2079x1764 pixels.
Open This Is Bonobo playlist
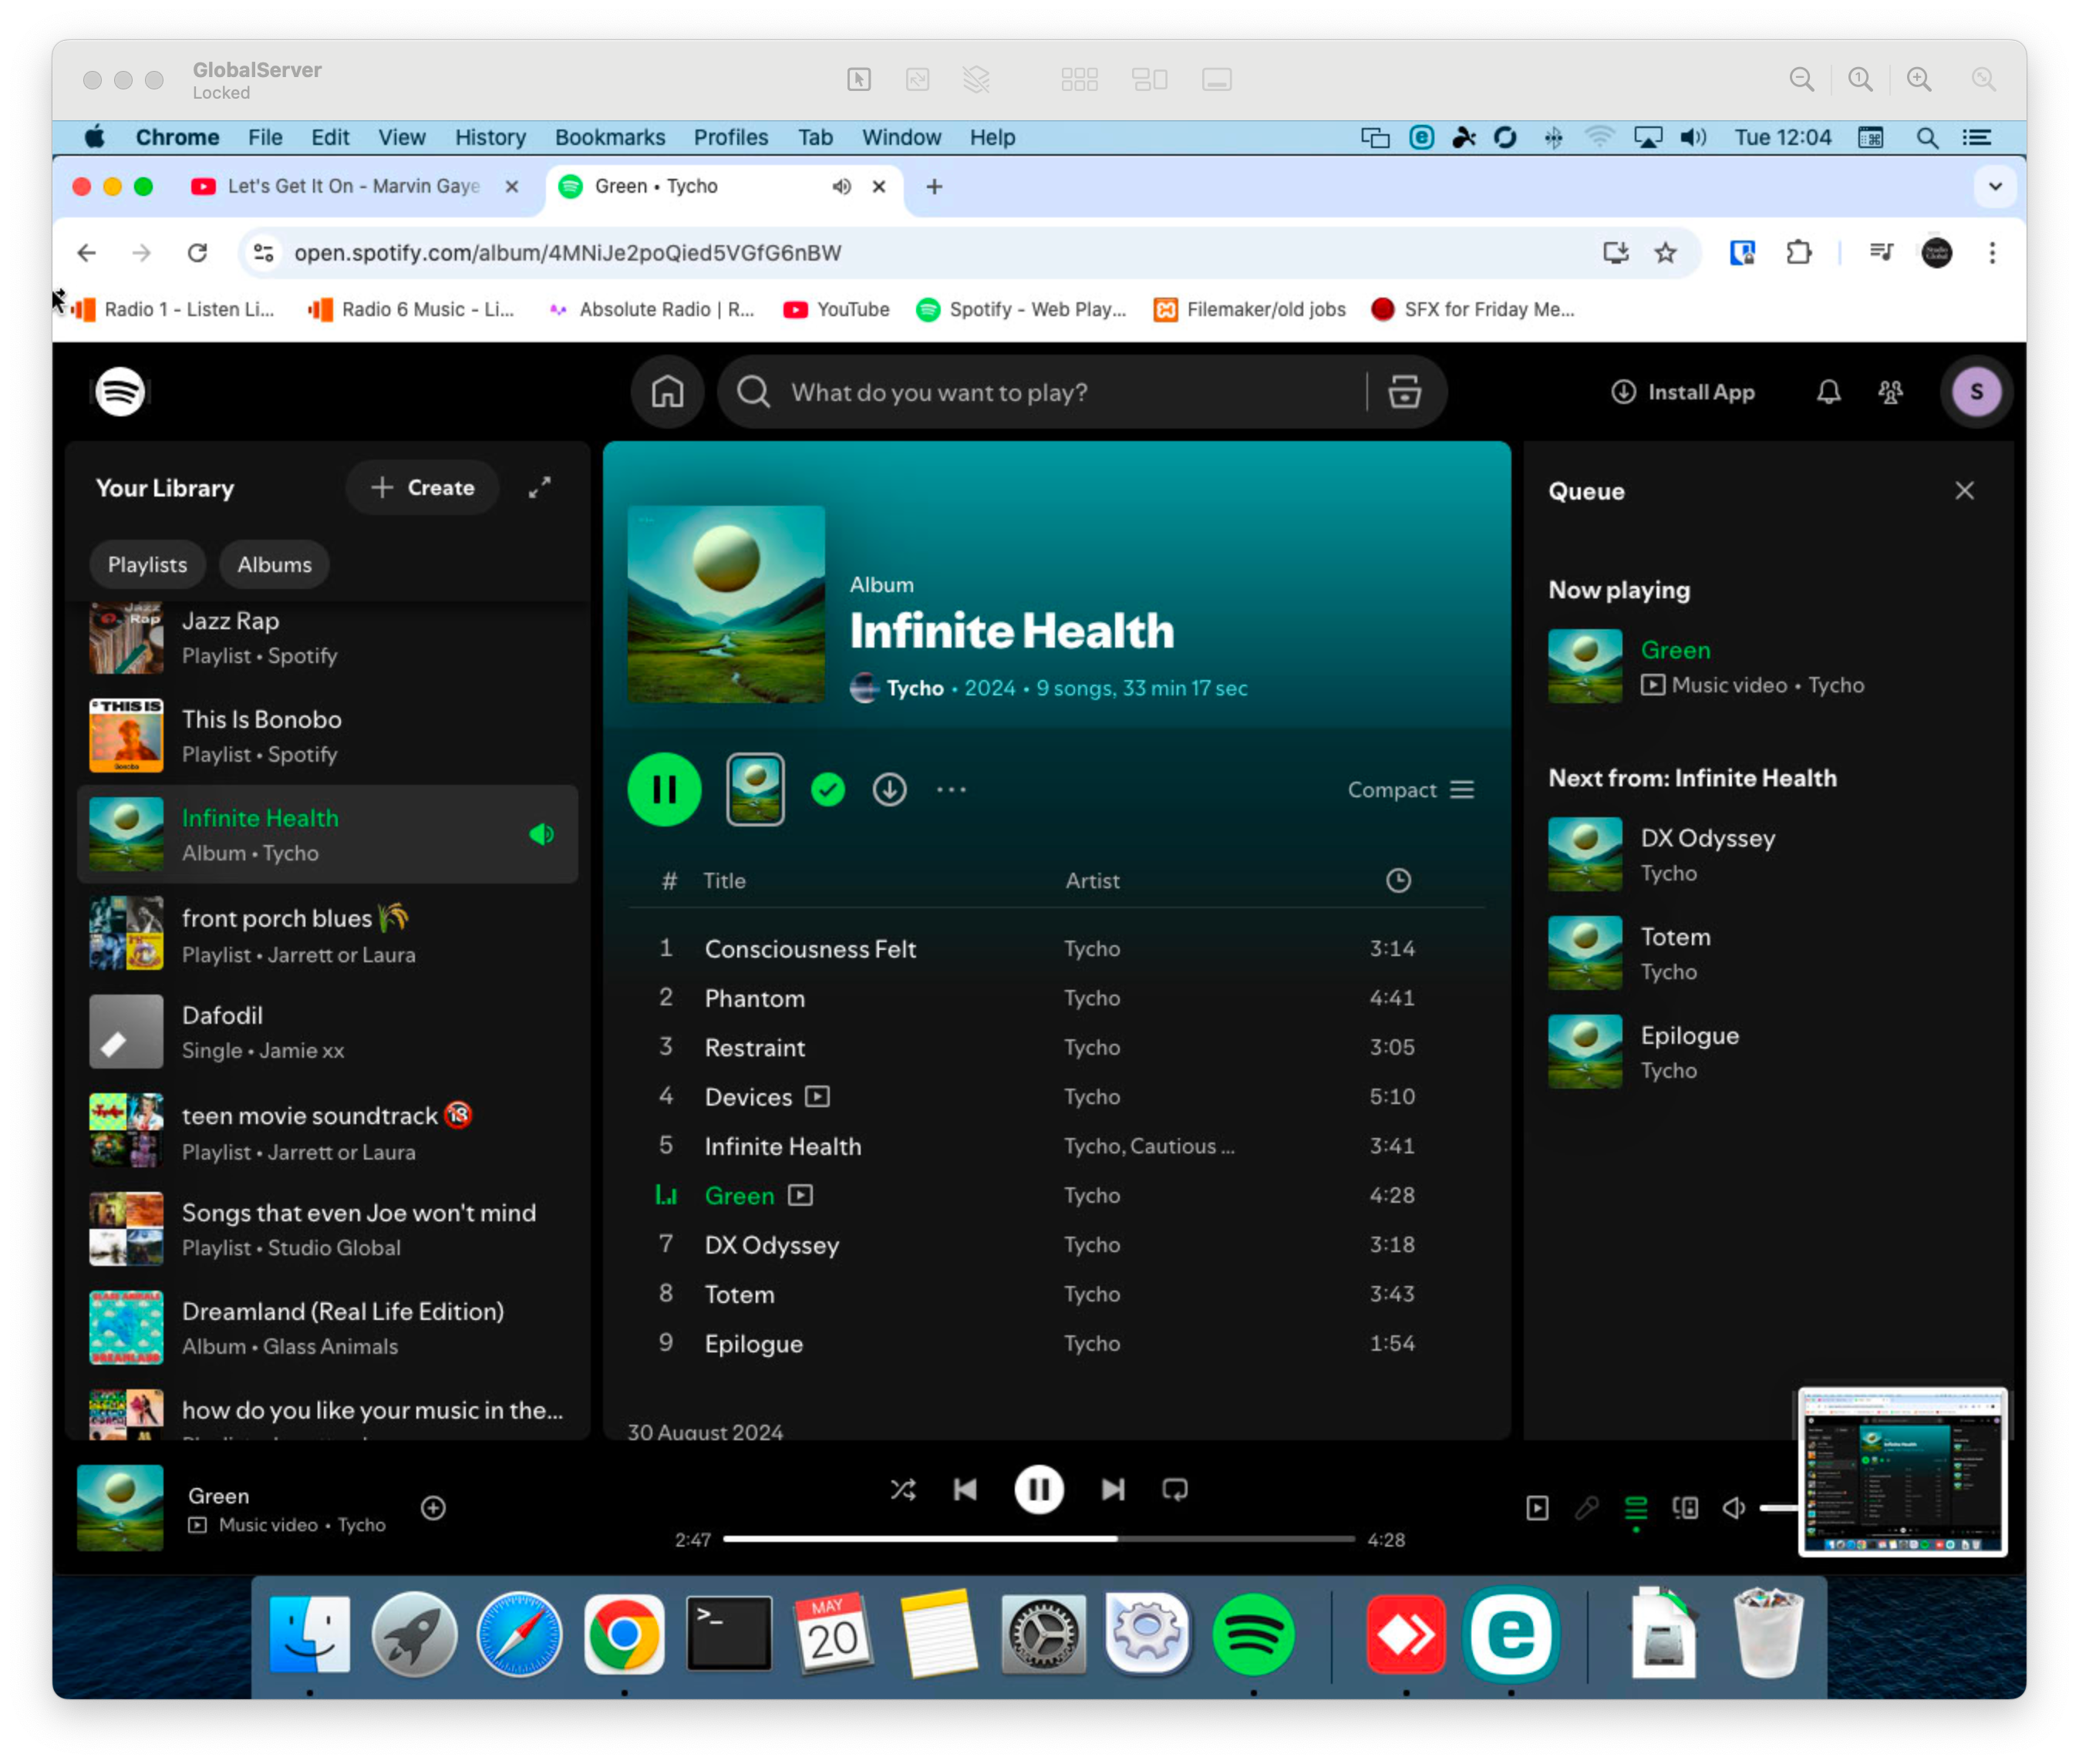pyautogui.click(x=328, y=736)
